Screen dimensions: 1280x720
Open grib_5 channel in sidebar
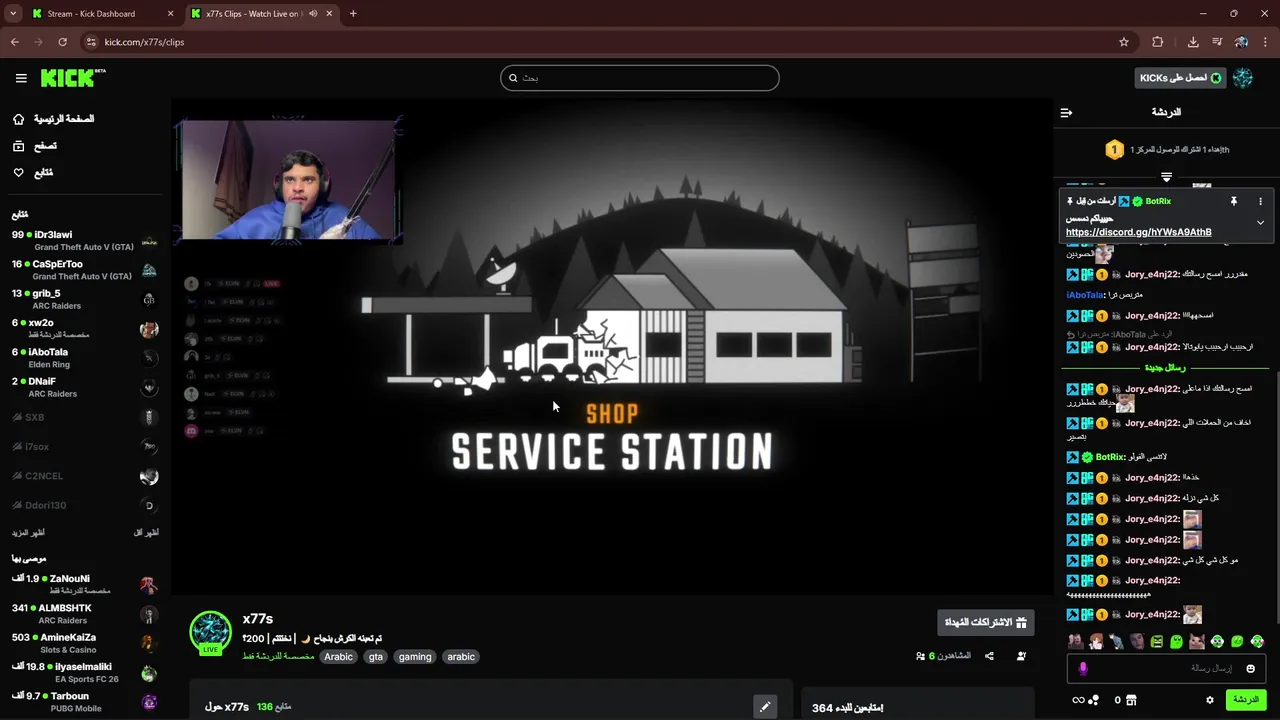coord(85,299)
